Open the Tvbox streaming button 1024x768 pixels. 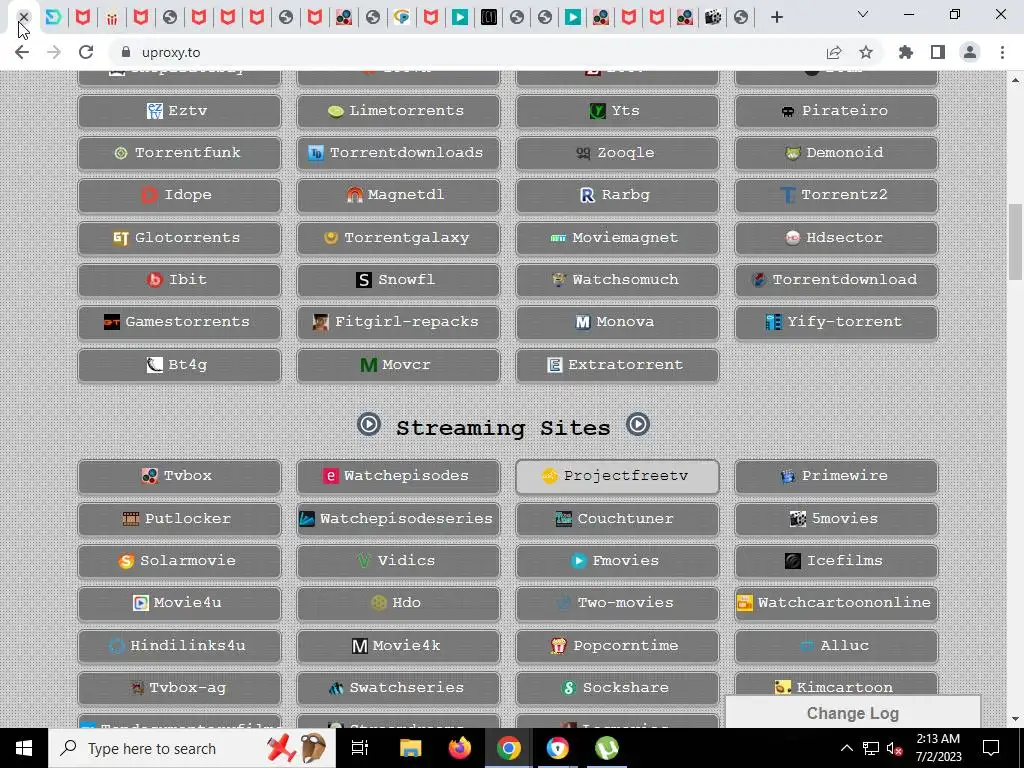179,476
